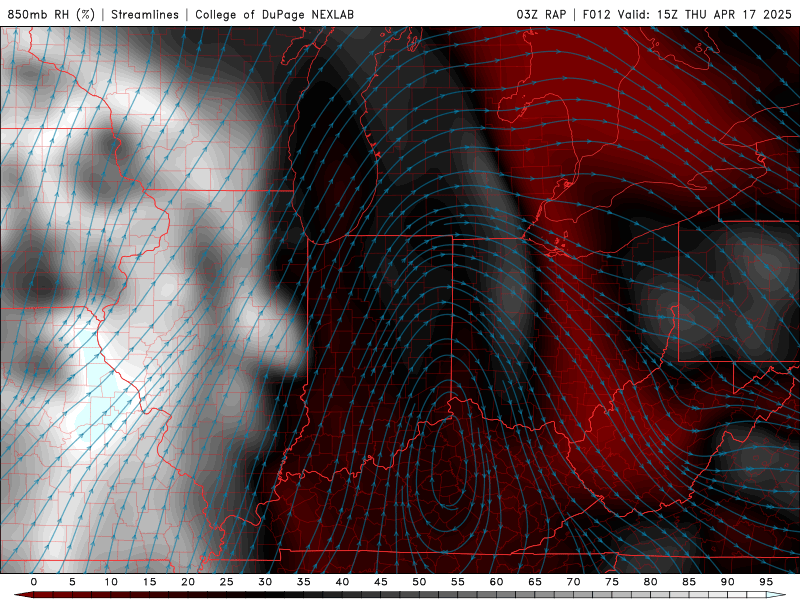Click the "10" label on color scale
Image resolution: width=800 pixels, height=600 pixels.
click(111, 582)
